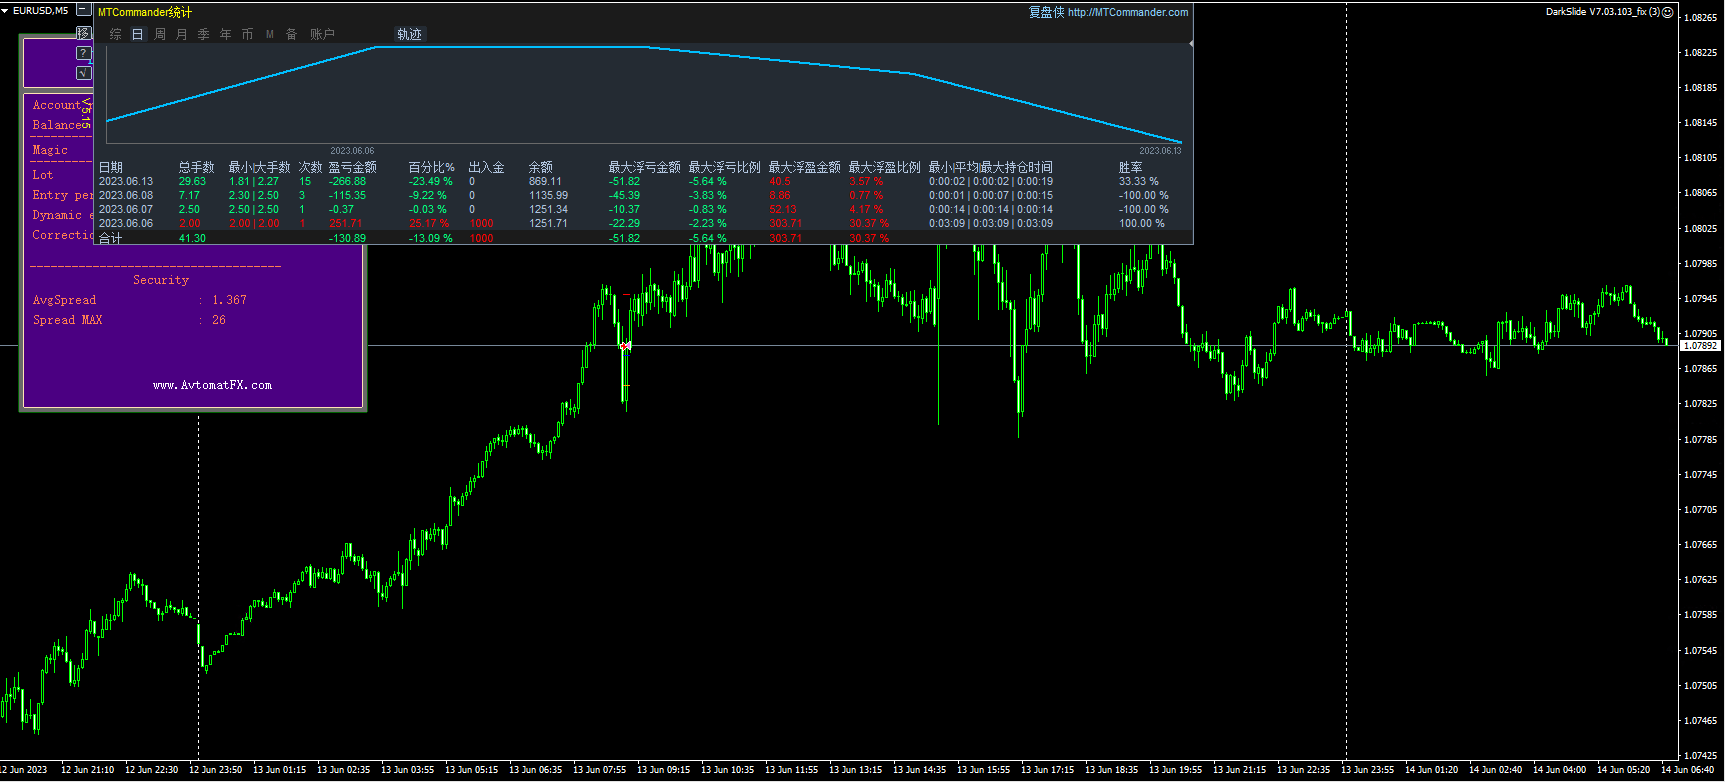The width and height of the screenshot is (1726, 783).
Task: Expand the EURUSD,M5 chart dropdown triangle
Action: pos(5,10)
